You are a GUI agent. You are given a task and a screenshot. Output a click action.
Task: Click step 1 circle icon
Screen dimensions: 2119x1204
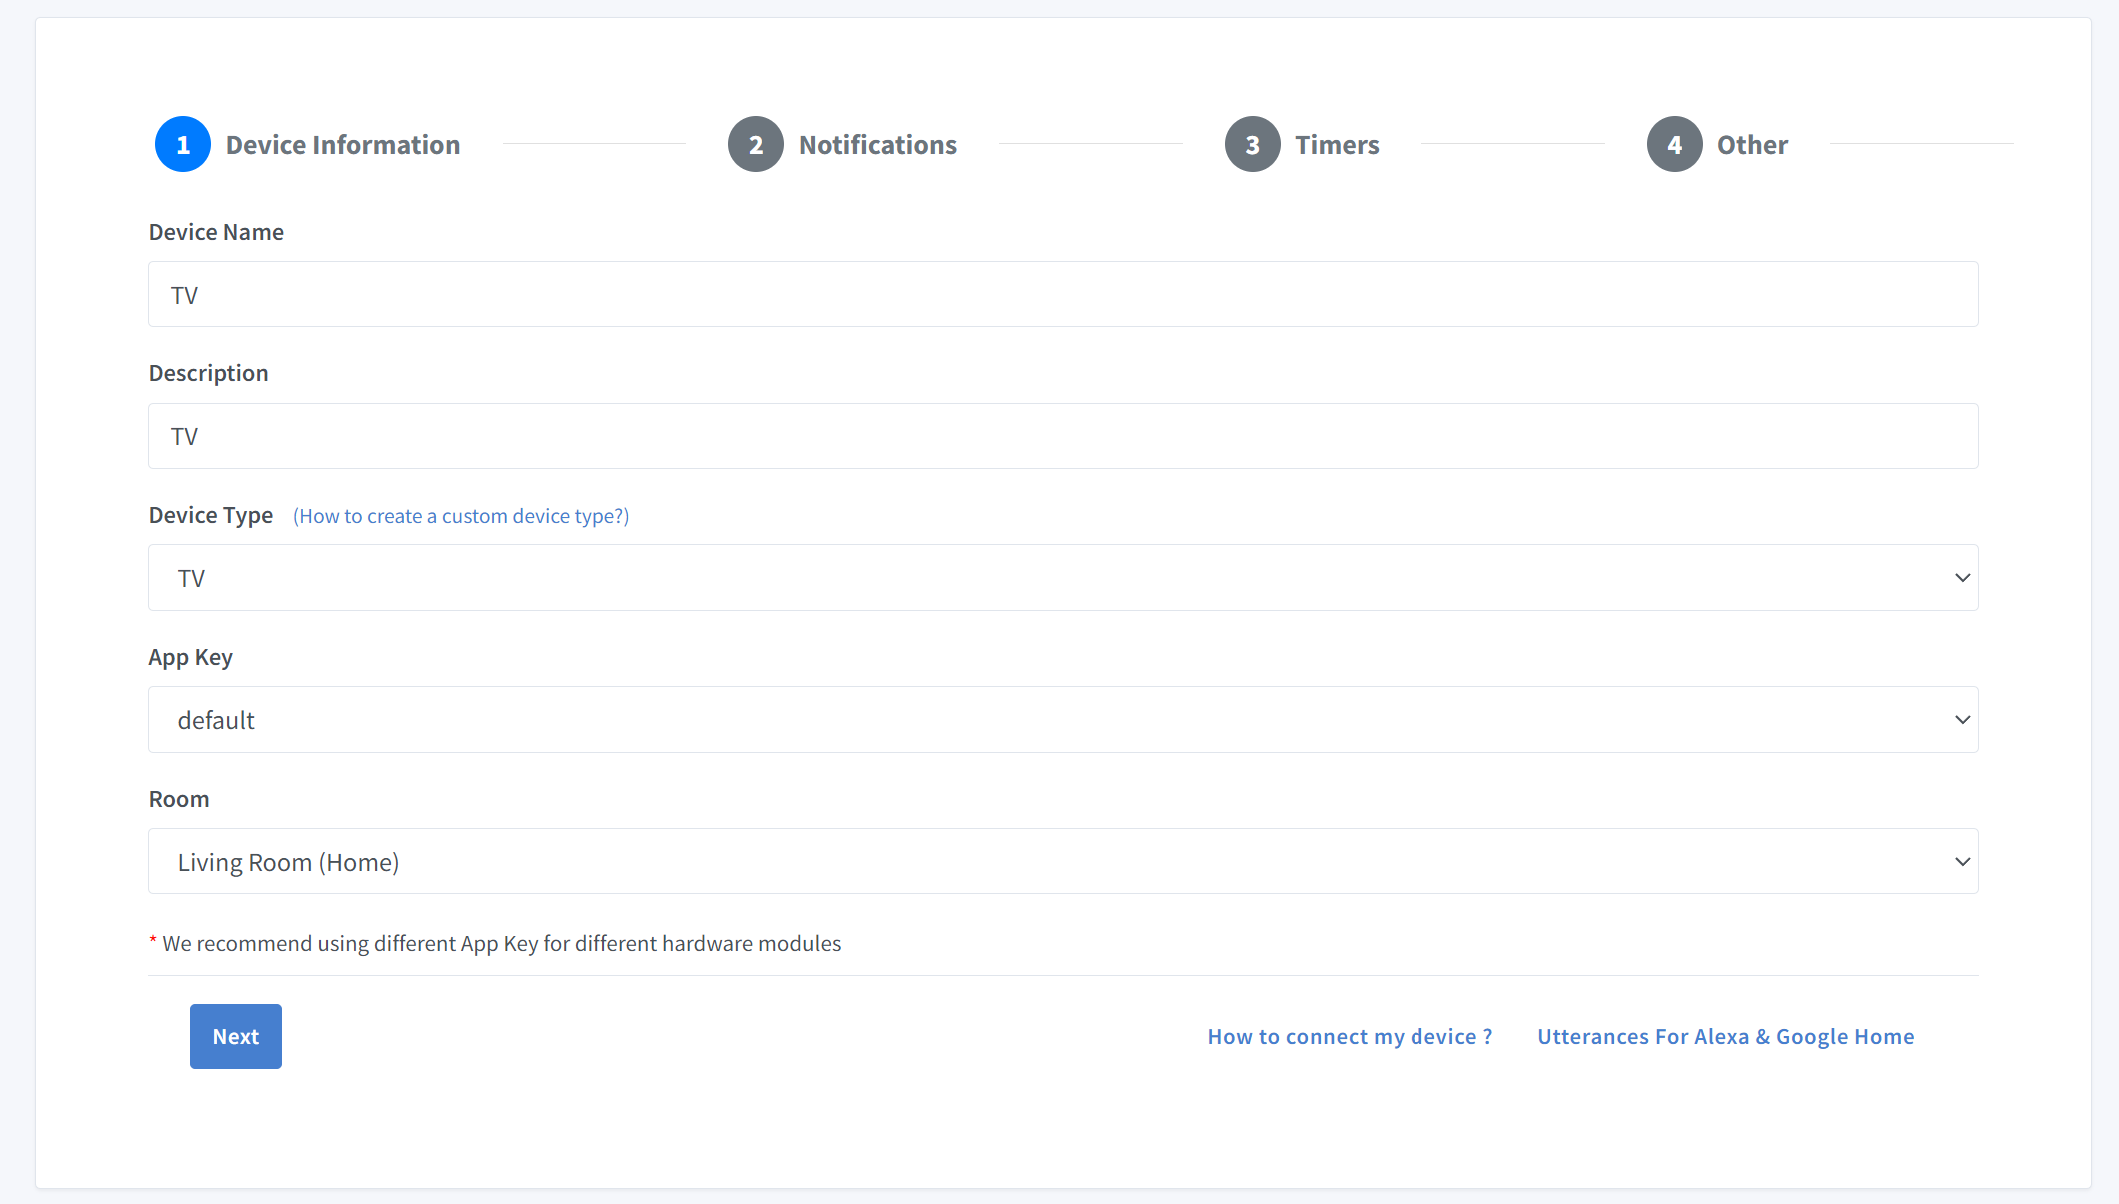point(182,145)
